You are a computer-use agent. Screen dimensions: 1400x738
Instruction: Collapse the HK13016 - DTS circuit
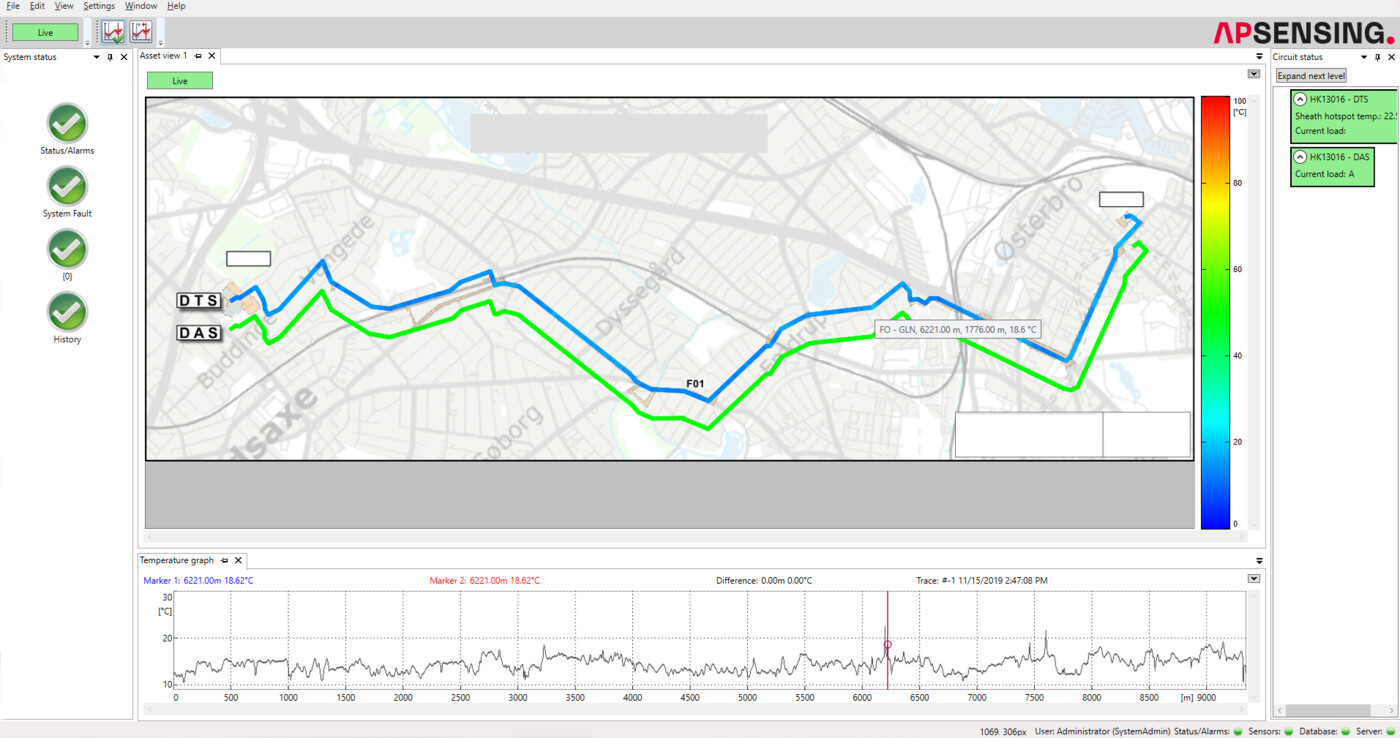coord(1300,100)
